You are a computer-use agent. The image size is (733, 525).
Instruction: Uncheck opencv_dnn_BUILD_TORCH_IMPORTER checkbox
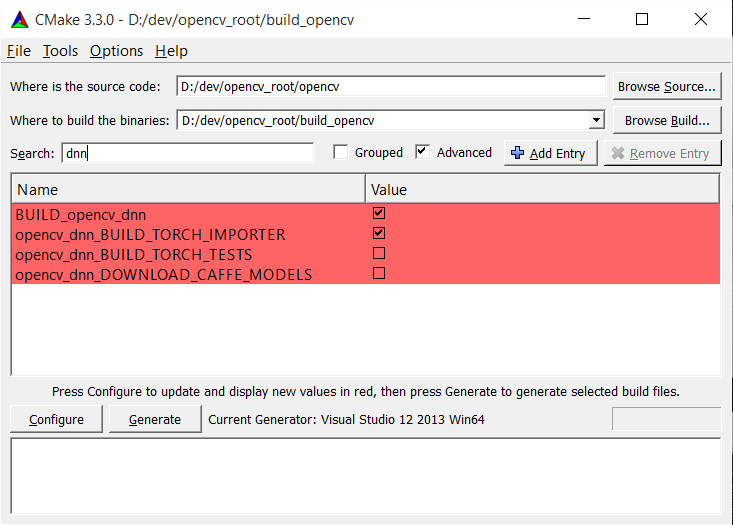coord(379,233)
